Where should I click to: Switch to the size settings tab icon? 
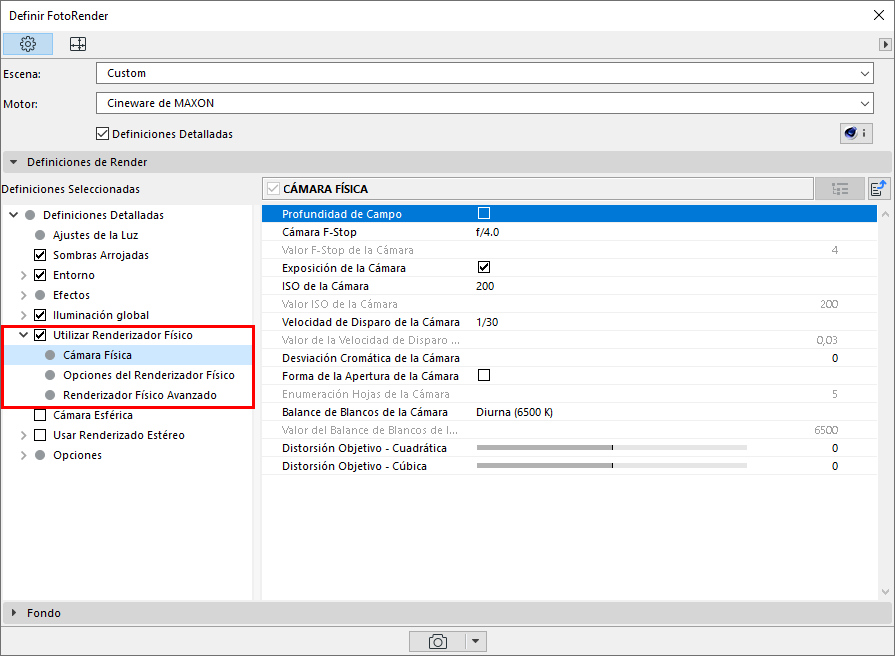click(78, 44)
